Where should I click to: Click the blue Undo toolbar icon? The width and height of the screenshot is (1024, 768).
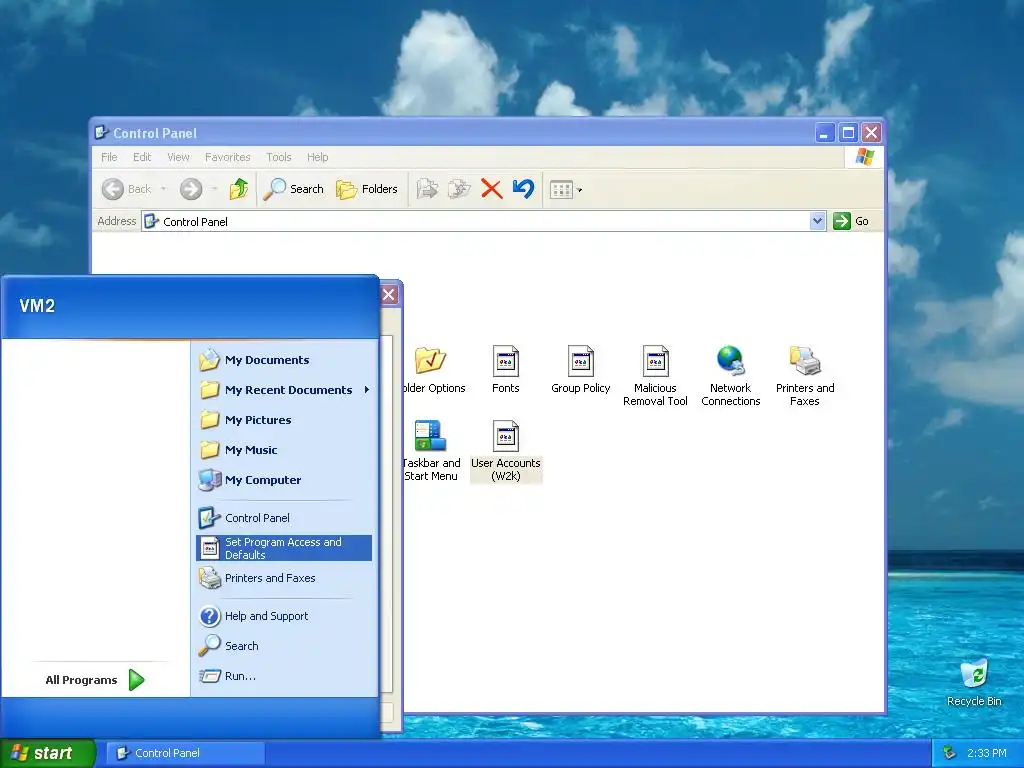point(523,189)
